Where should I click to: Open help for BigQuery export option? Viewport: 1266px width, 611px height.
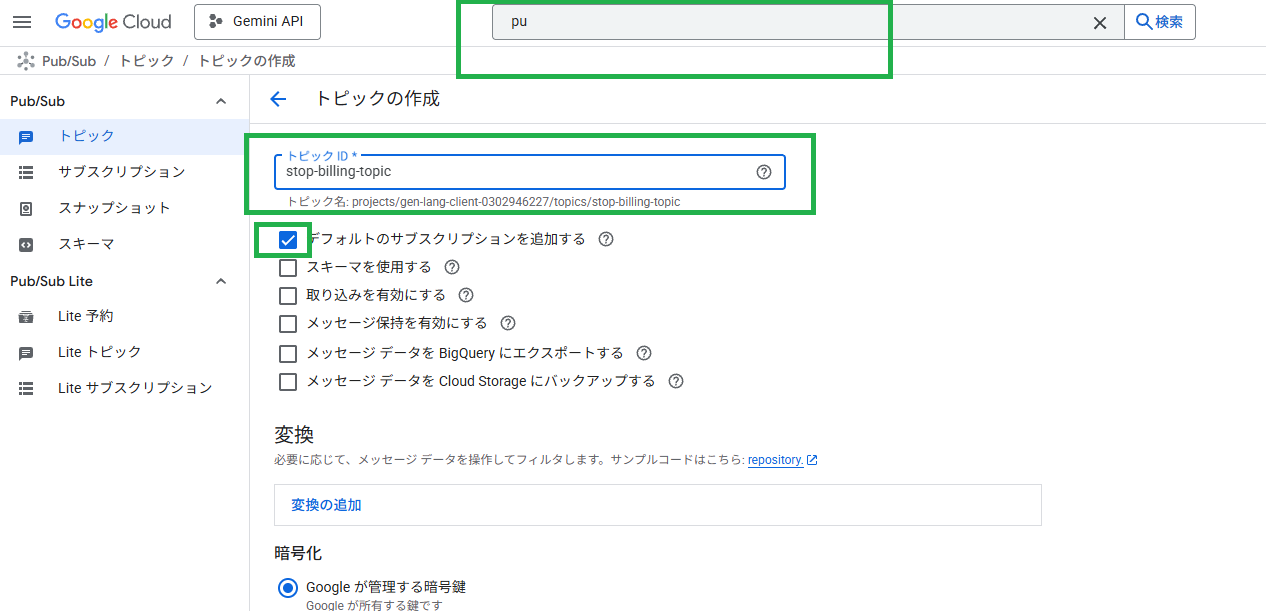[644, 353]
